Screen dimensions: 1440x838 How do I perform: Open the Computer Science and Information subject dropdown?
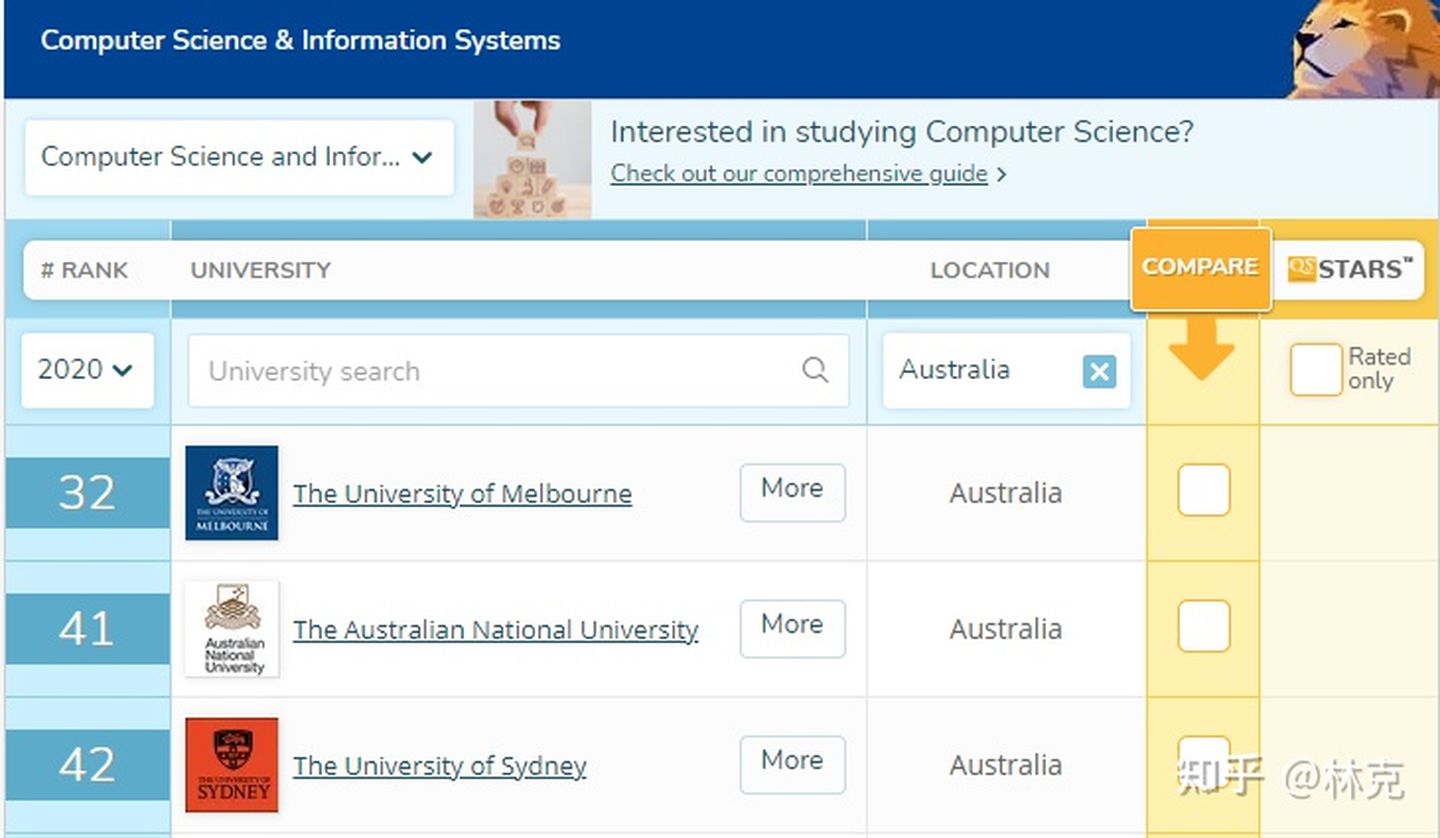(239, 157)
